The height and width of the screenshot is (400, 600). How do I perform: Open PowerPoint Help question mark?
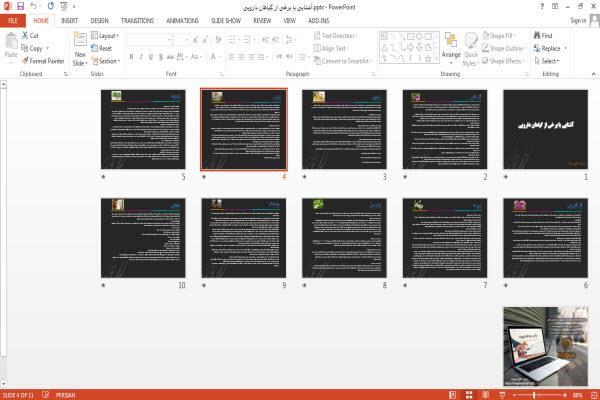(542, 7)
